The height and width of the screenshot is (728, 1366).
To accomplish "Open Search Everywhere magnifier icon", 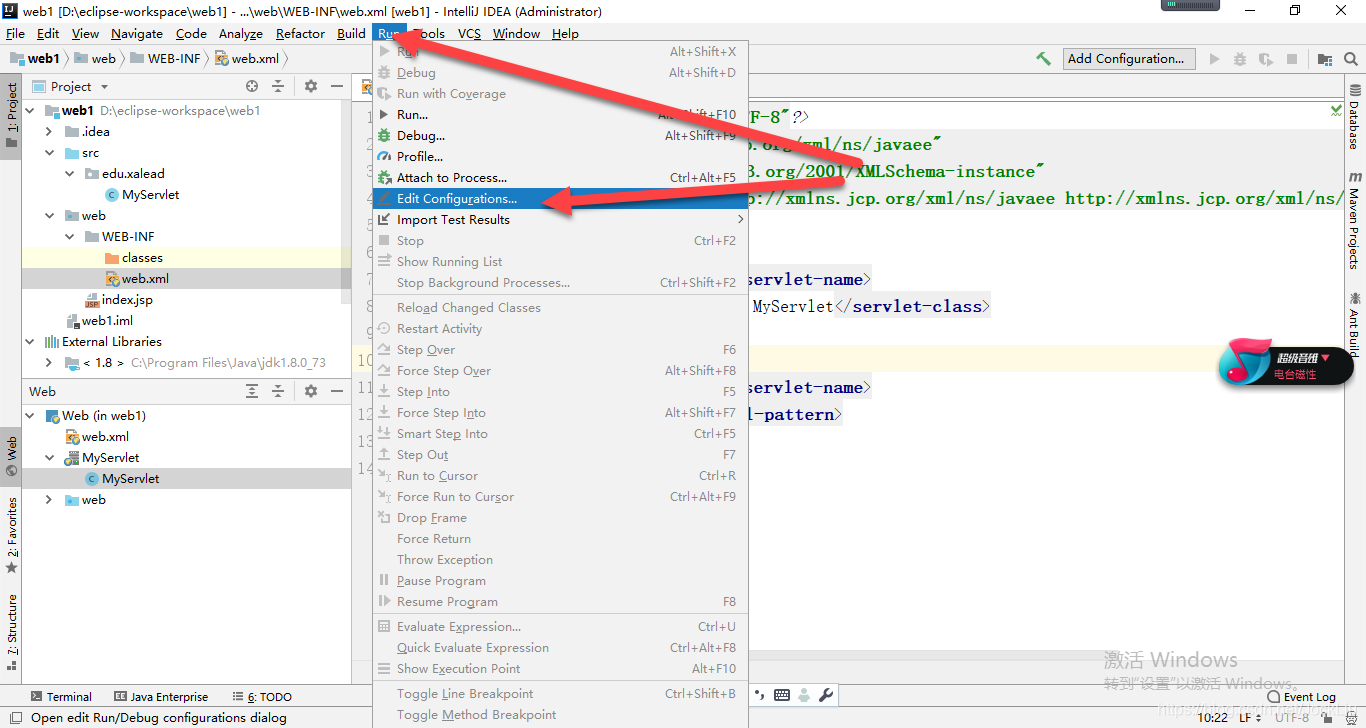I will click(x=1351, y=59).
